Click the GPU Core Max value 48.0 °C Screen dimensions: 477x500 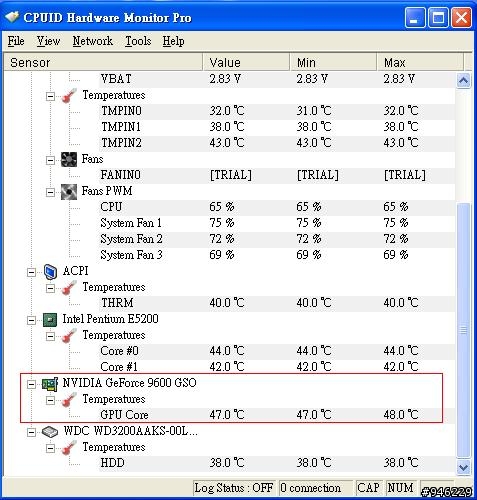point(401,415)
